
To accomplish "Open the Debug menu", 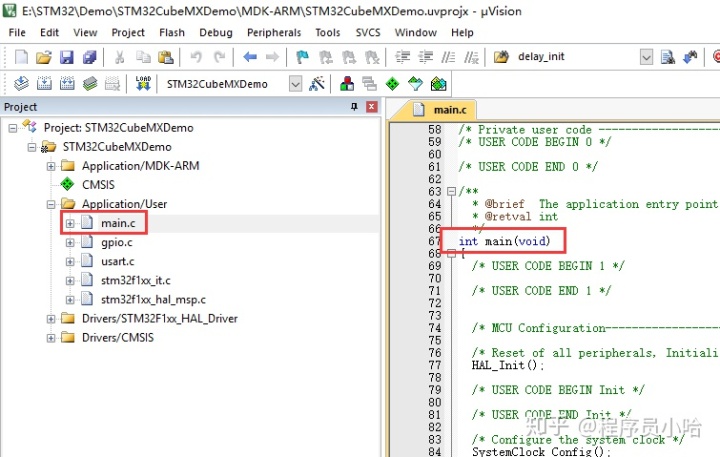I will tap(216, 33).
